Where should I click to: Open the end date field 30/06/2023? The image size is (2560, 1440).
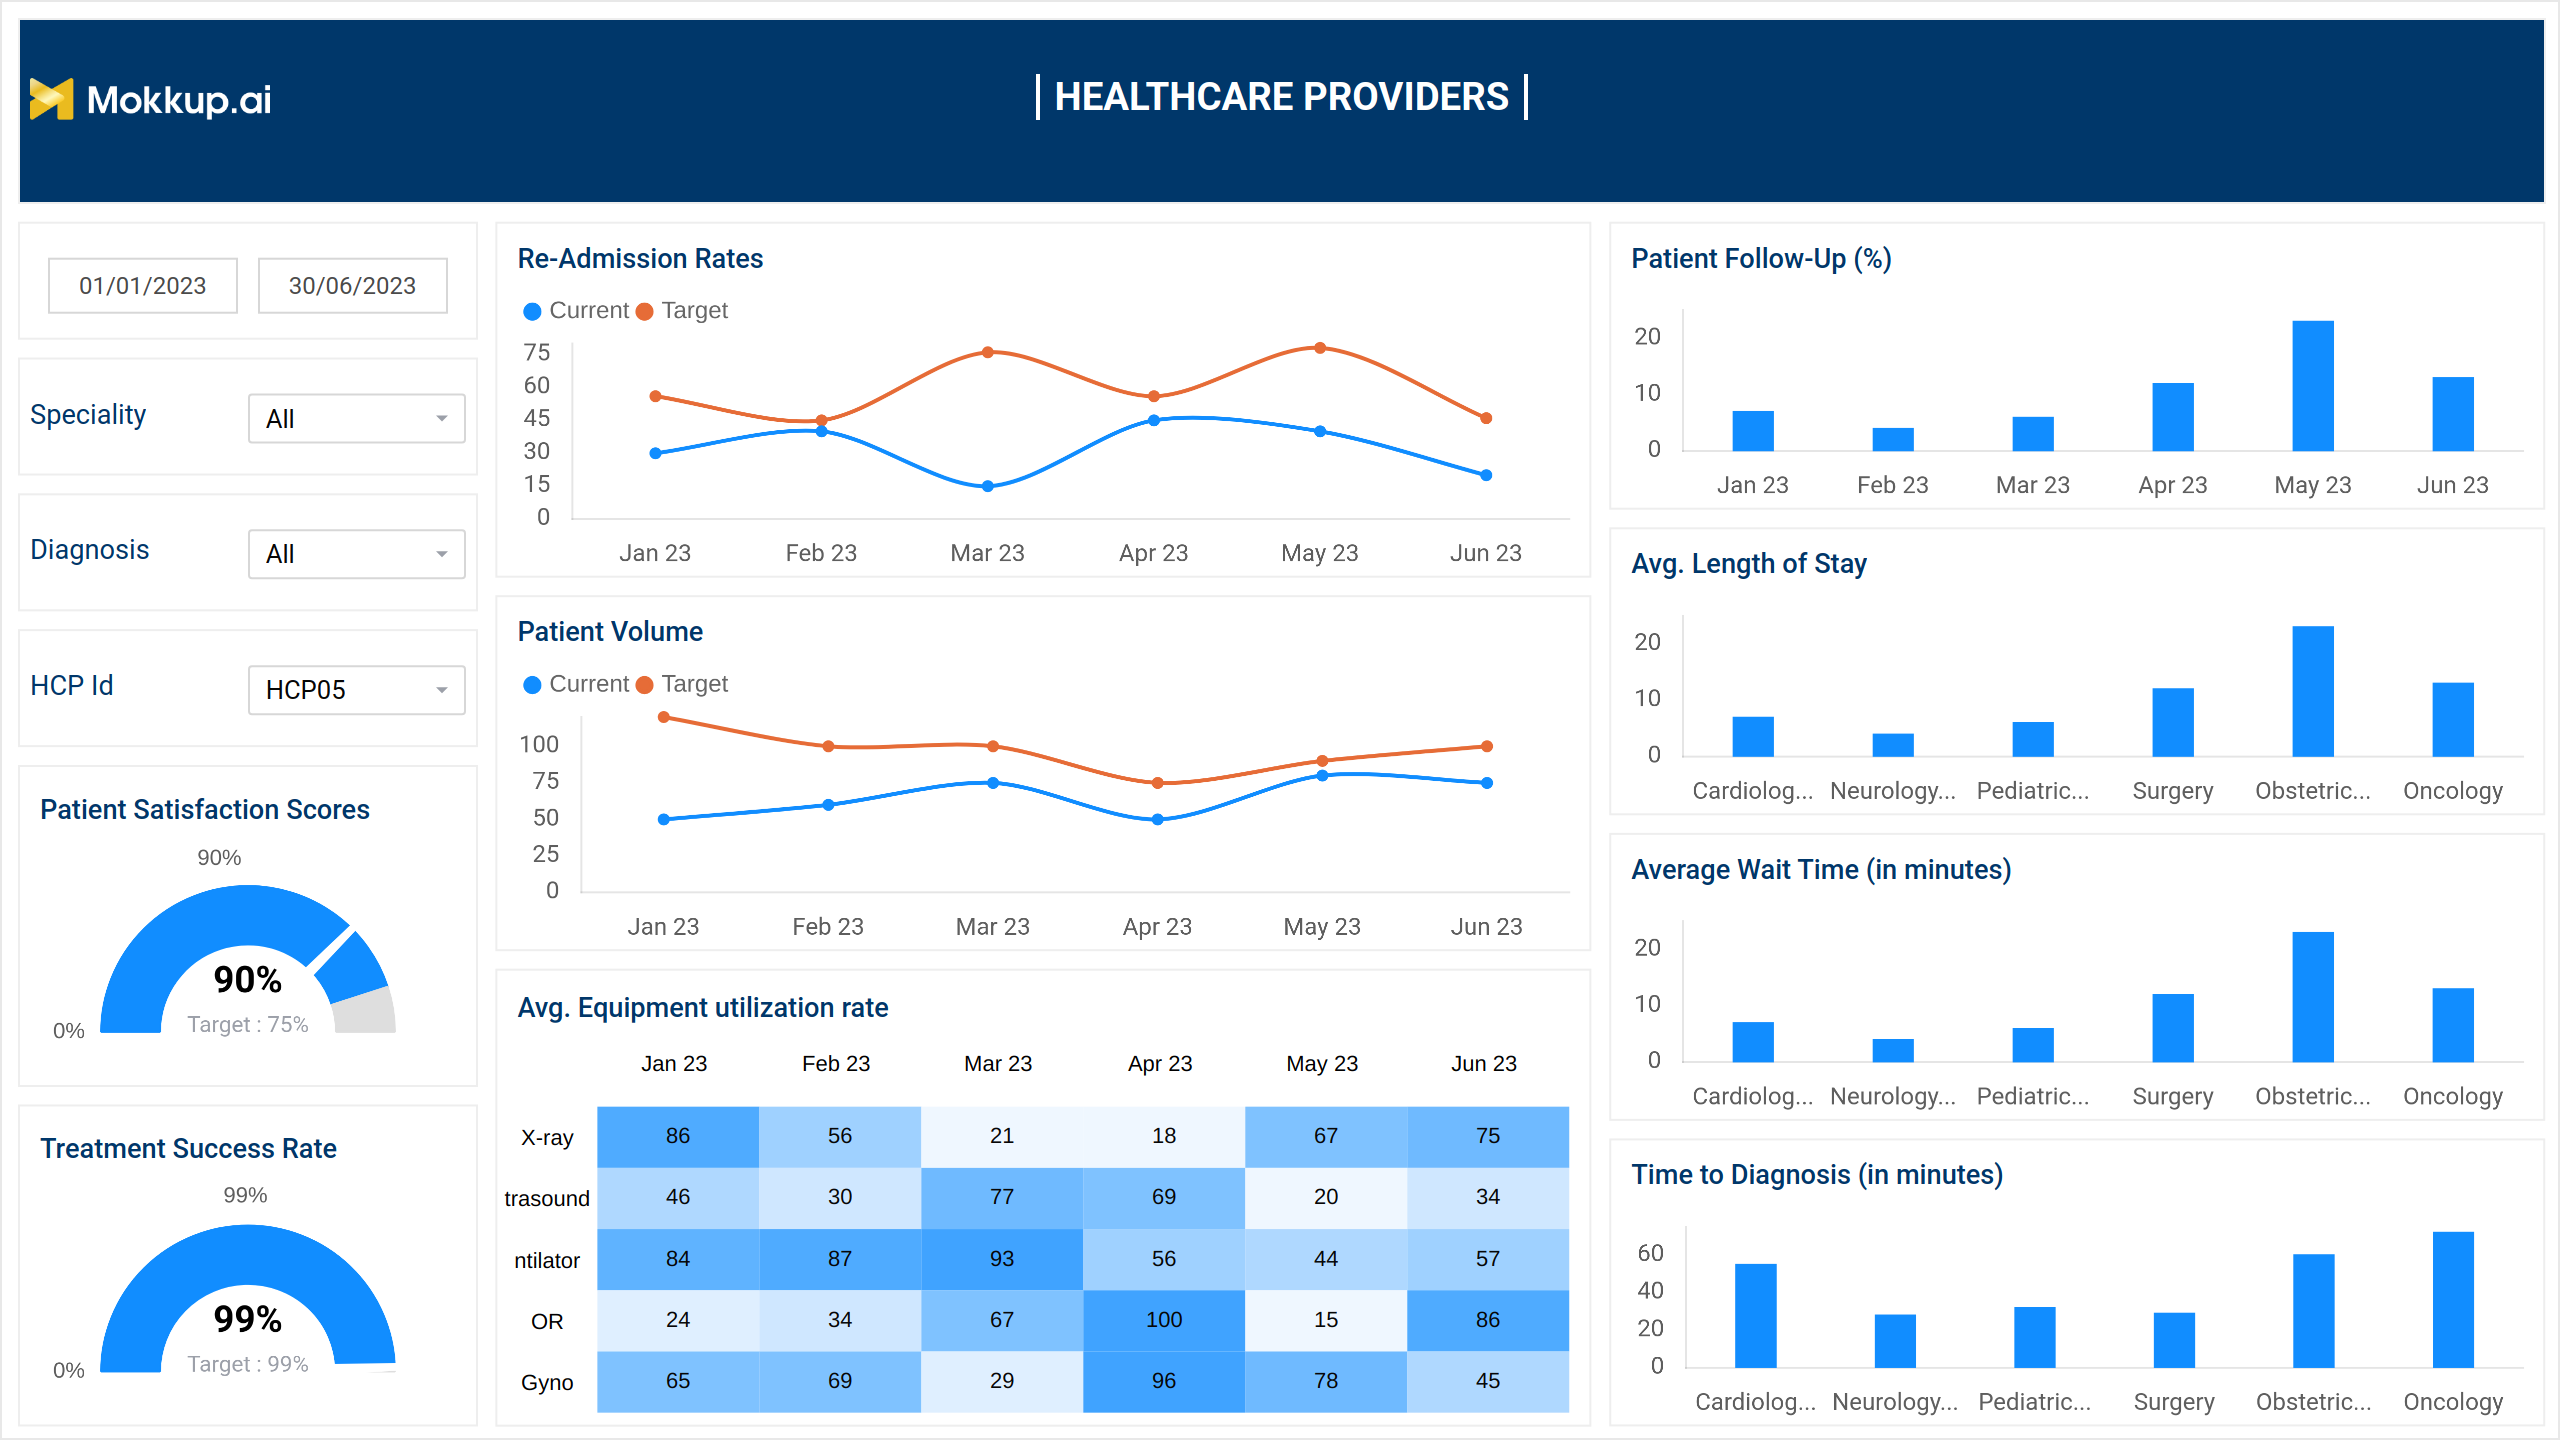click(352, 286)
